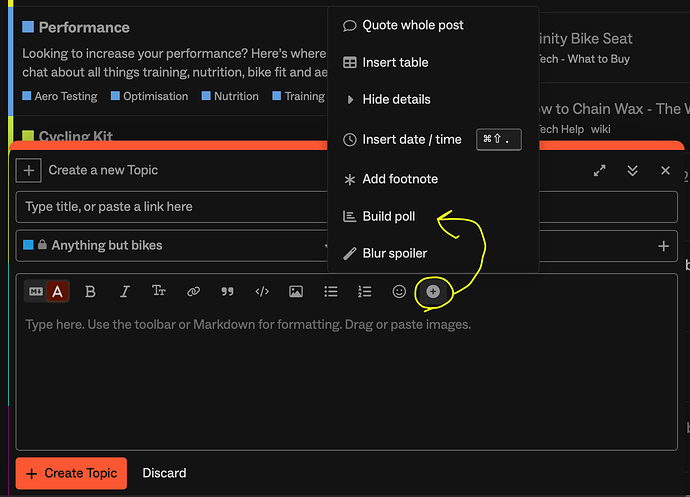Open the emoji picker
This screenshot has width=690, height=497.
point(399,291)
